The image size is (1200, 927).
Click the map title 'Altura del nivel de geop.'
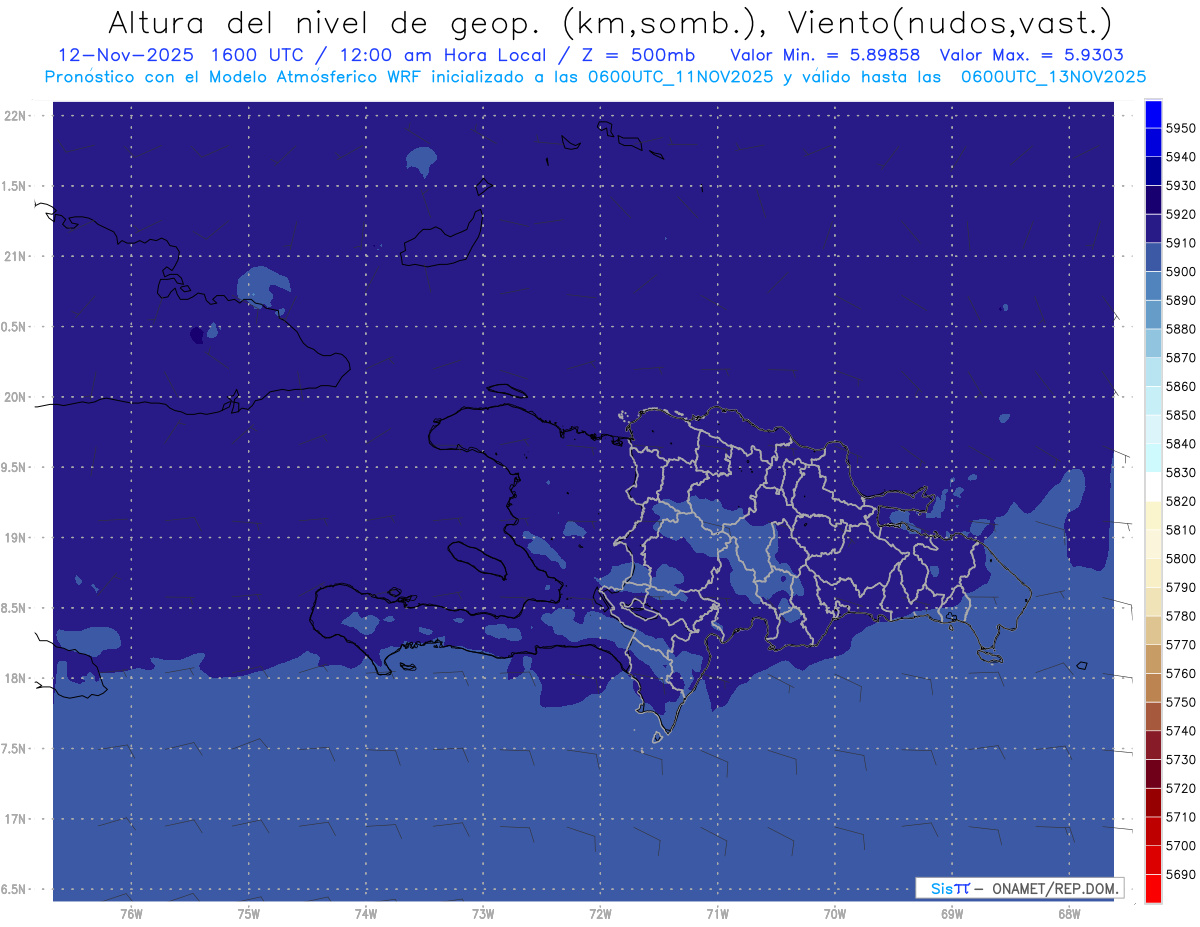coord(325,22)
